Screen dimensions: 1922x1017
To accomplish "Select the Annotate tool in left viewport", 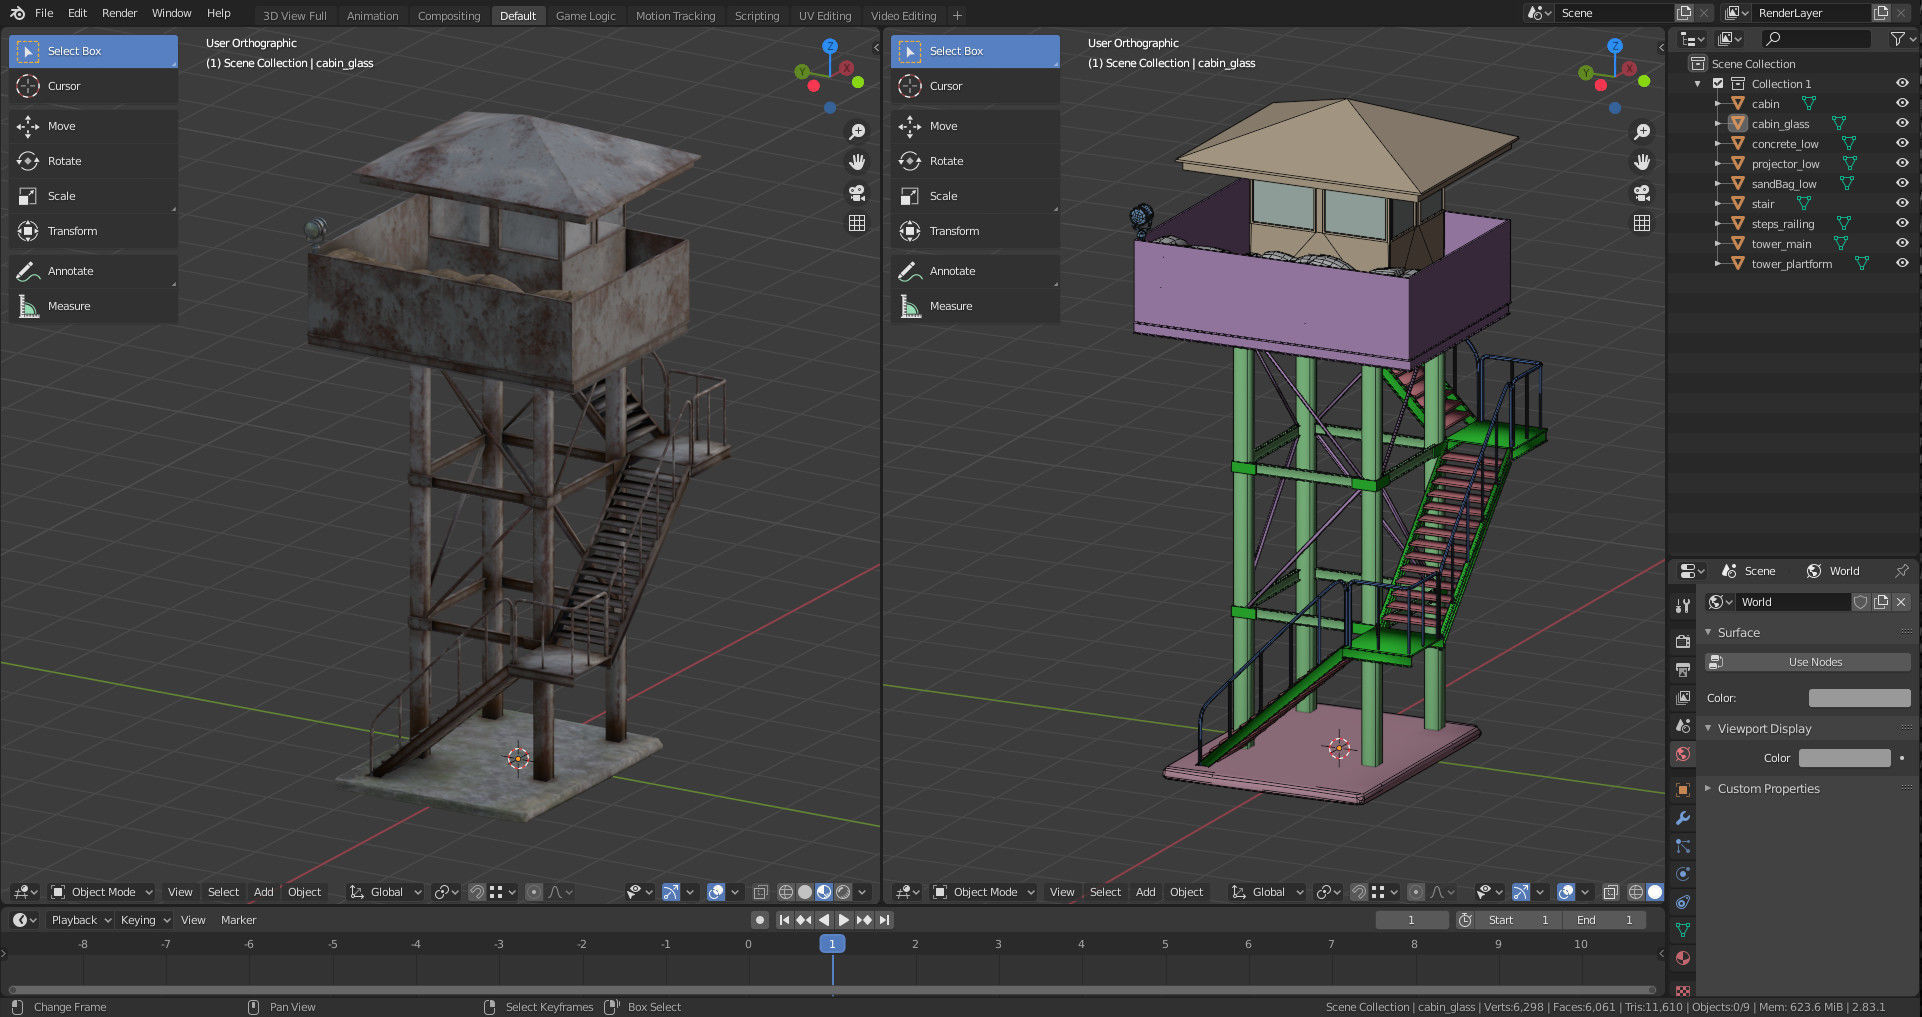I will (93, 271).
